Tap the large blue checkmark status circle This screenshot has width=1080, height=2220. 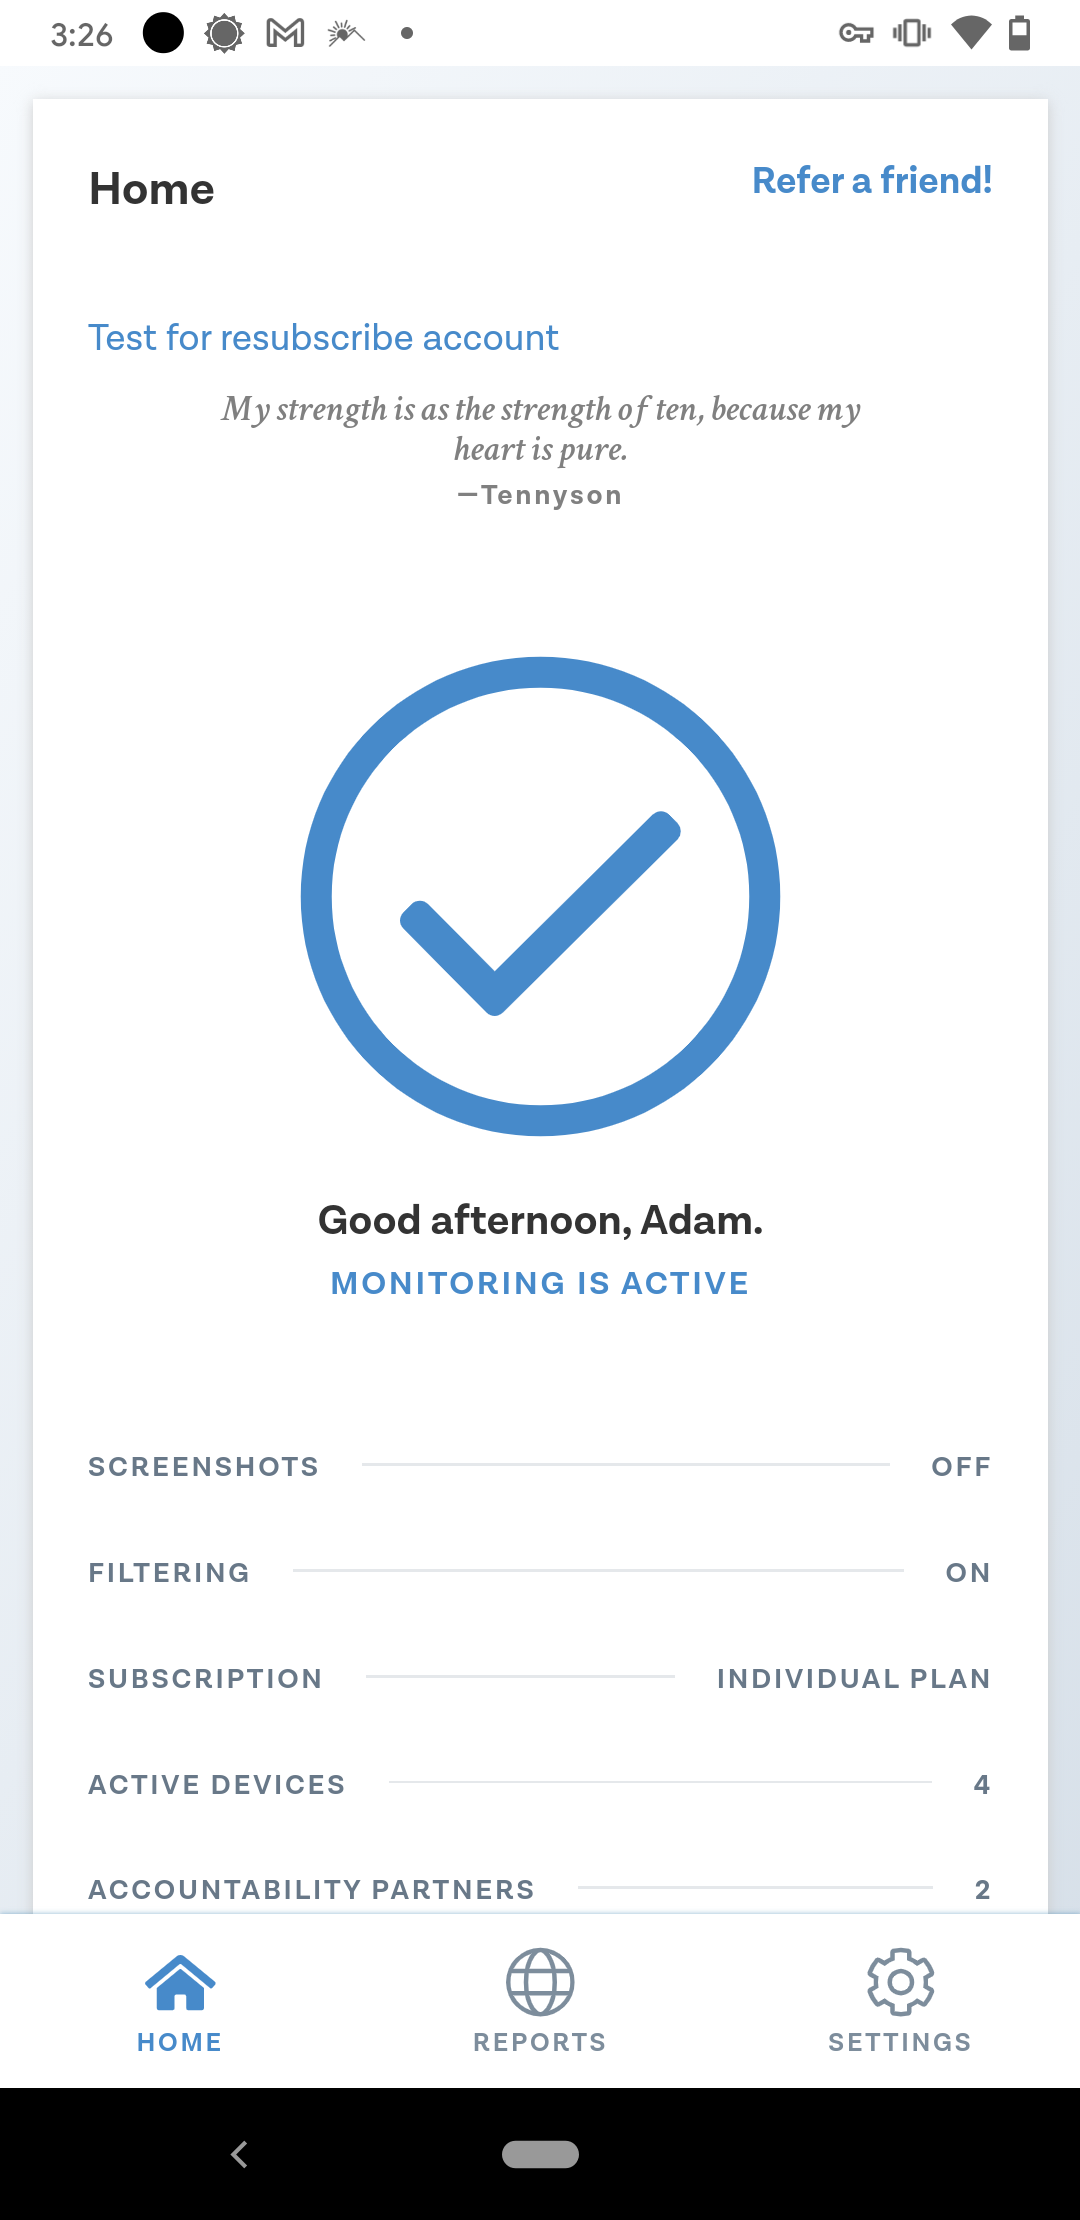click(540, 896)
